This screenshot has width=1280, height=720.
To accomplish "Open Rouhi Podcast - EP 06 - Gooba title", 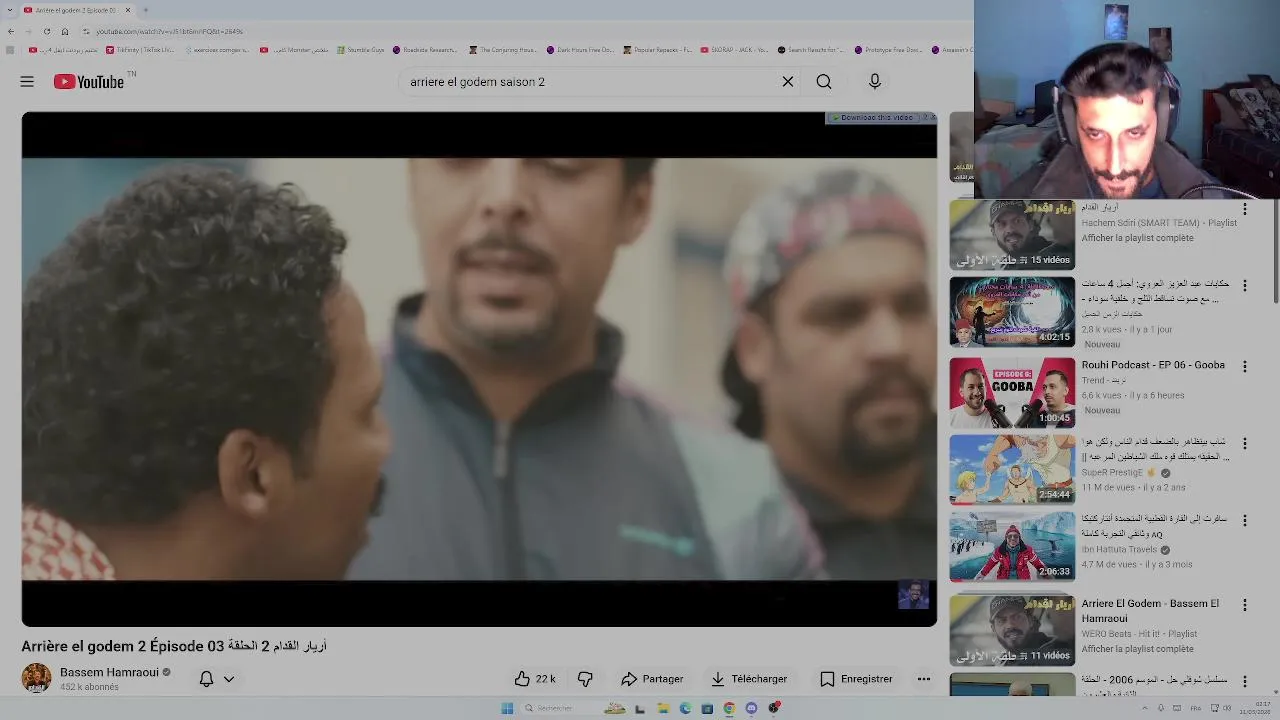I will [1153, 365].
